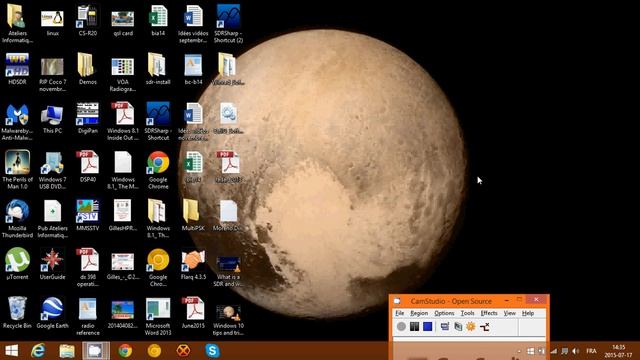Open the Windows Start button
640x360 pixels.
11,351
